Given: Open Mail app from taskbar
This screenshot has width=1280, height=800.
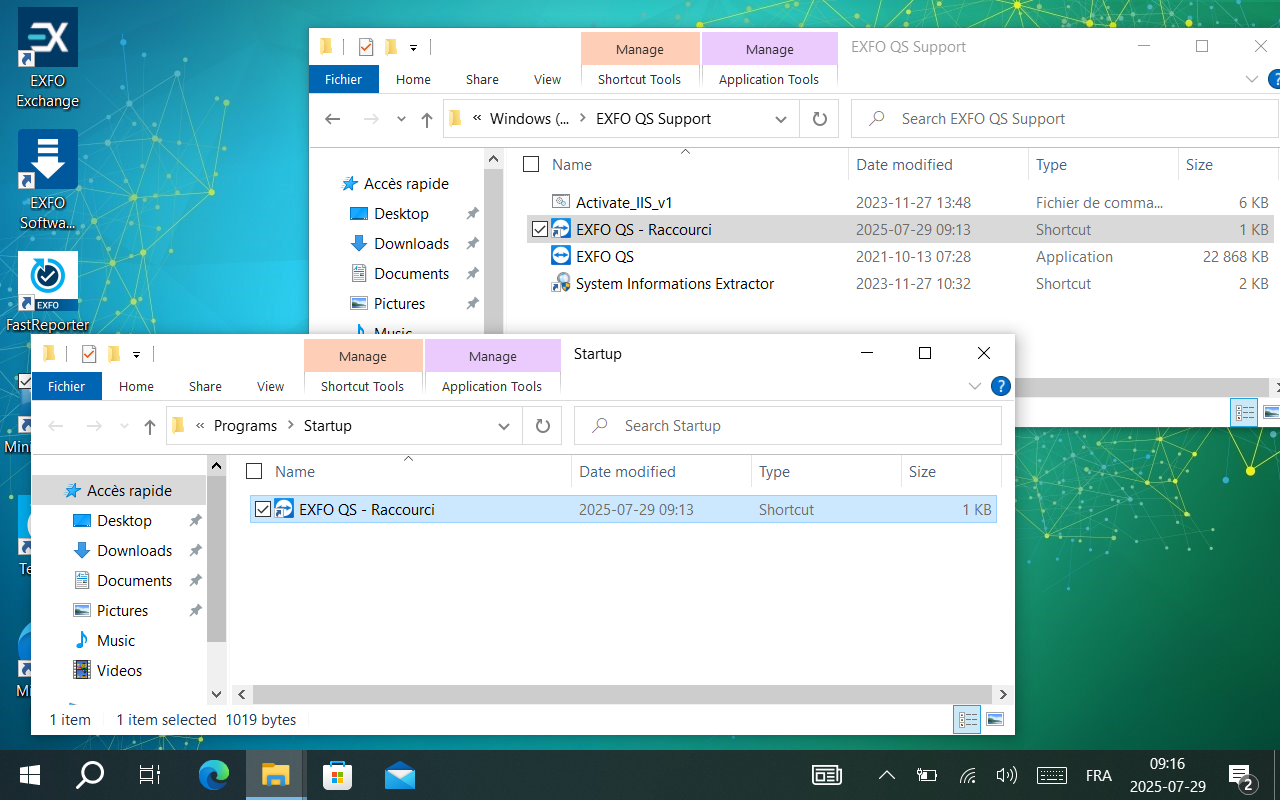Looking at the screenshot, I should click(399, 775).
